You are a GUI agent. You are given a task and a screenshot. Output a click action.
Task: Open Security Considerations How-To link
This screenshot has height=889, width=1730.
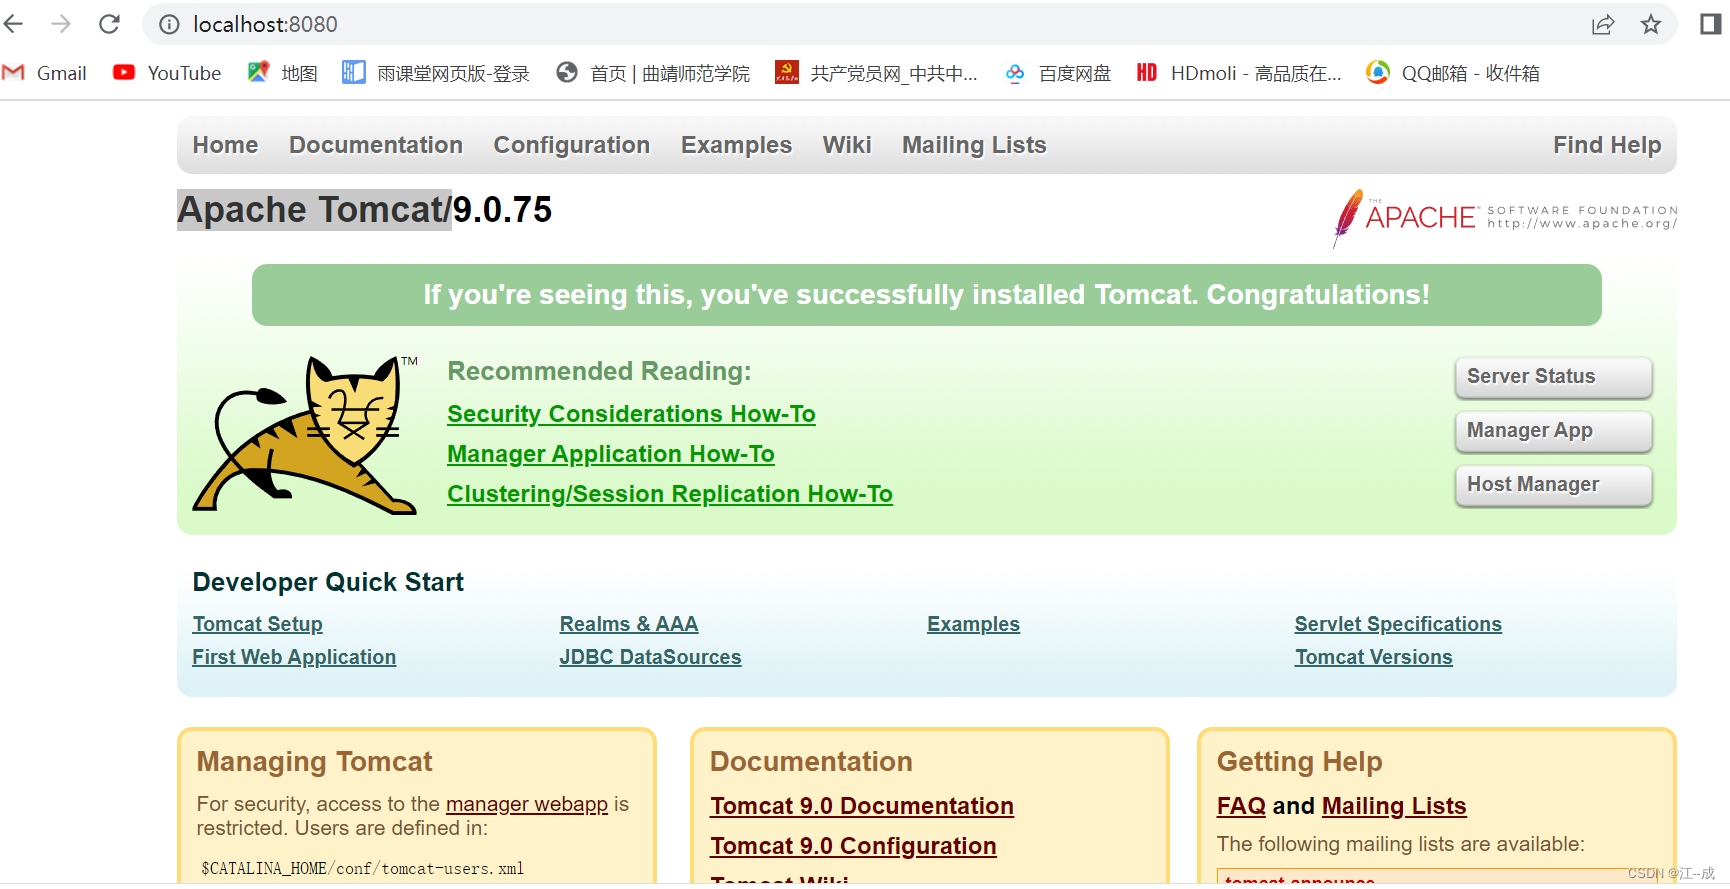tap(631, 414)
